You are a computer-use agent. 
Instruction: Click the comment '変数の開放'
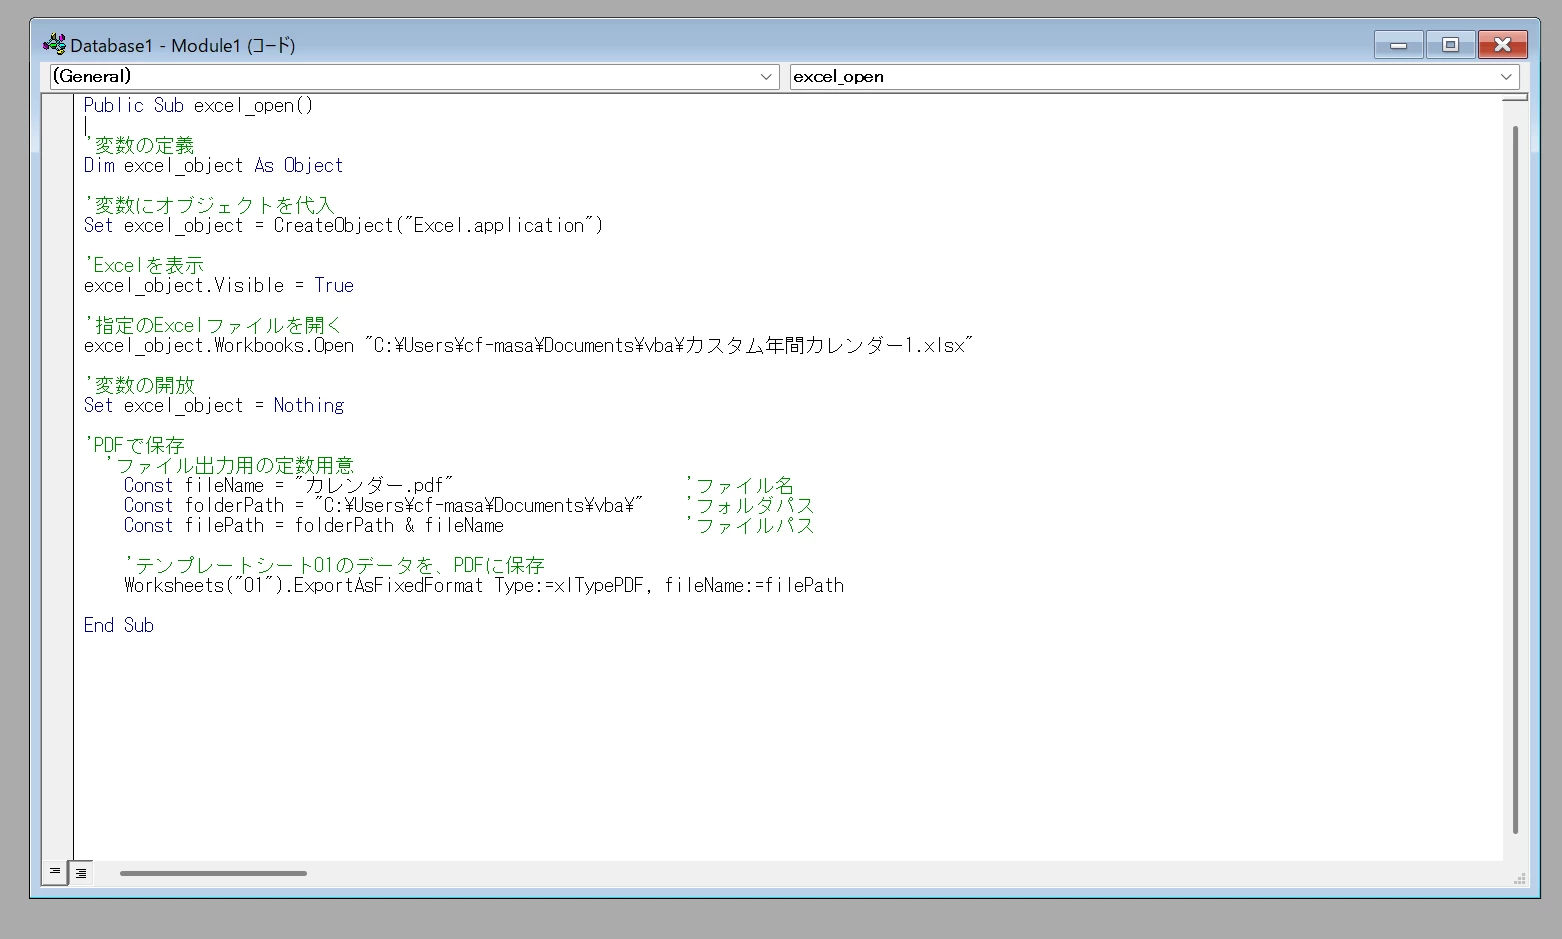click(x=139, y=386)
